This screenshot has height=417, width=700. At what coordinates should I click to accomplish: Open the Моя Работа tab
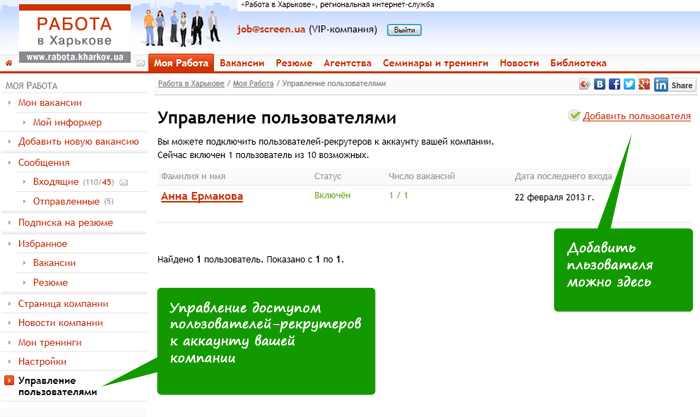pos(181,63)
